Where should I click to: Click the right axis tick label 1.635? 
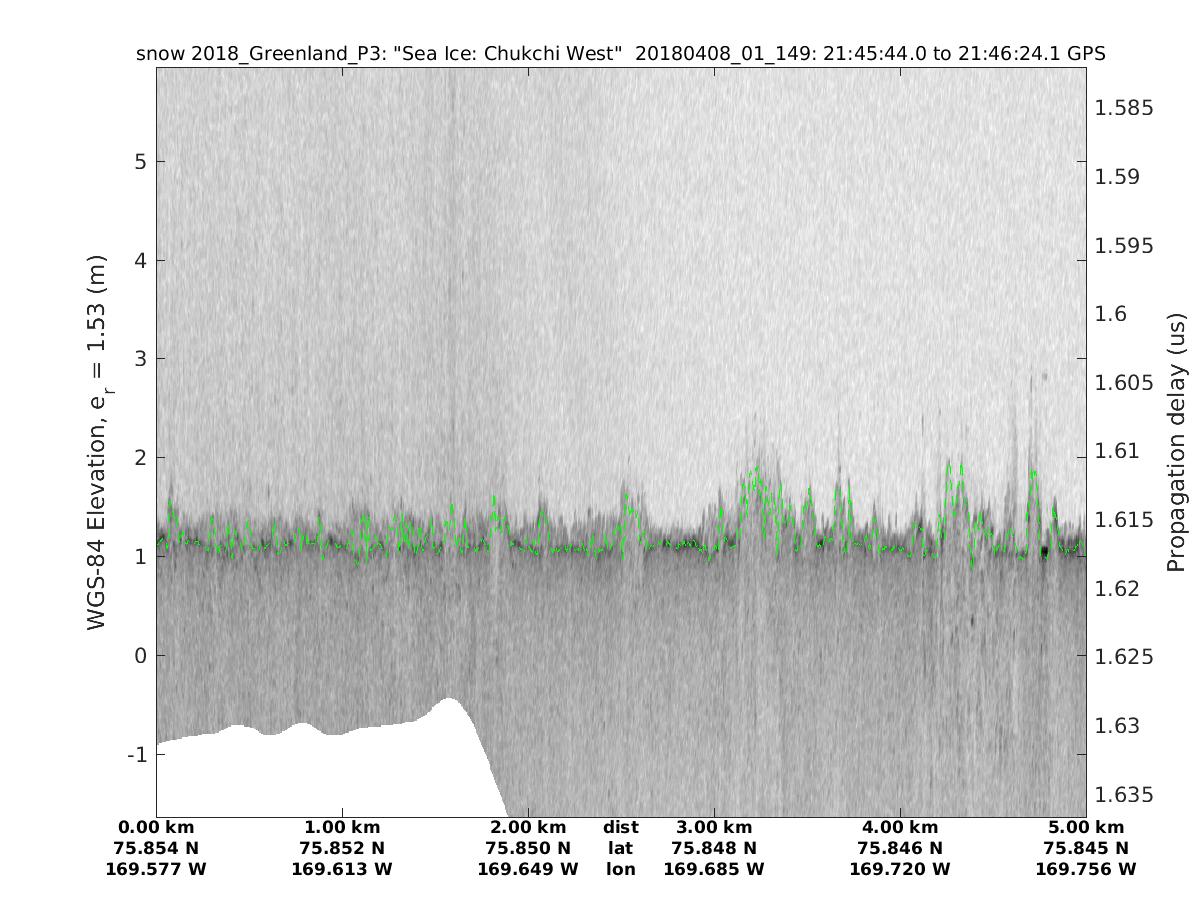(x=1125, y=795)
